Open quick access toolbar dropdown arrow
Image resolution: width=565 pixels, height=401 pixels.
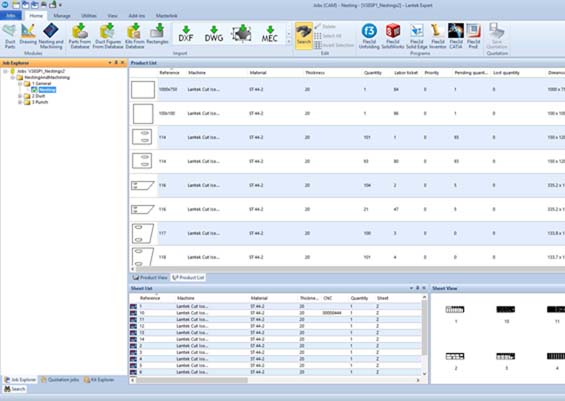click(60, 5)
